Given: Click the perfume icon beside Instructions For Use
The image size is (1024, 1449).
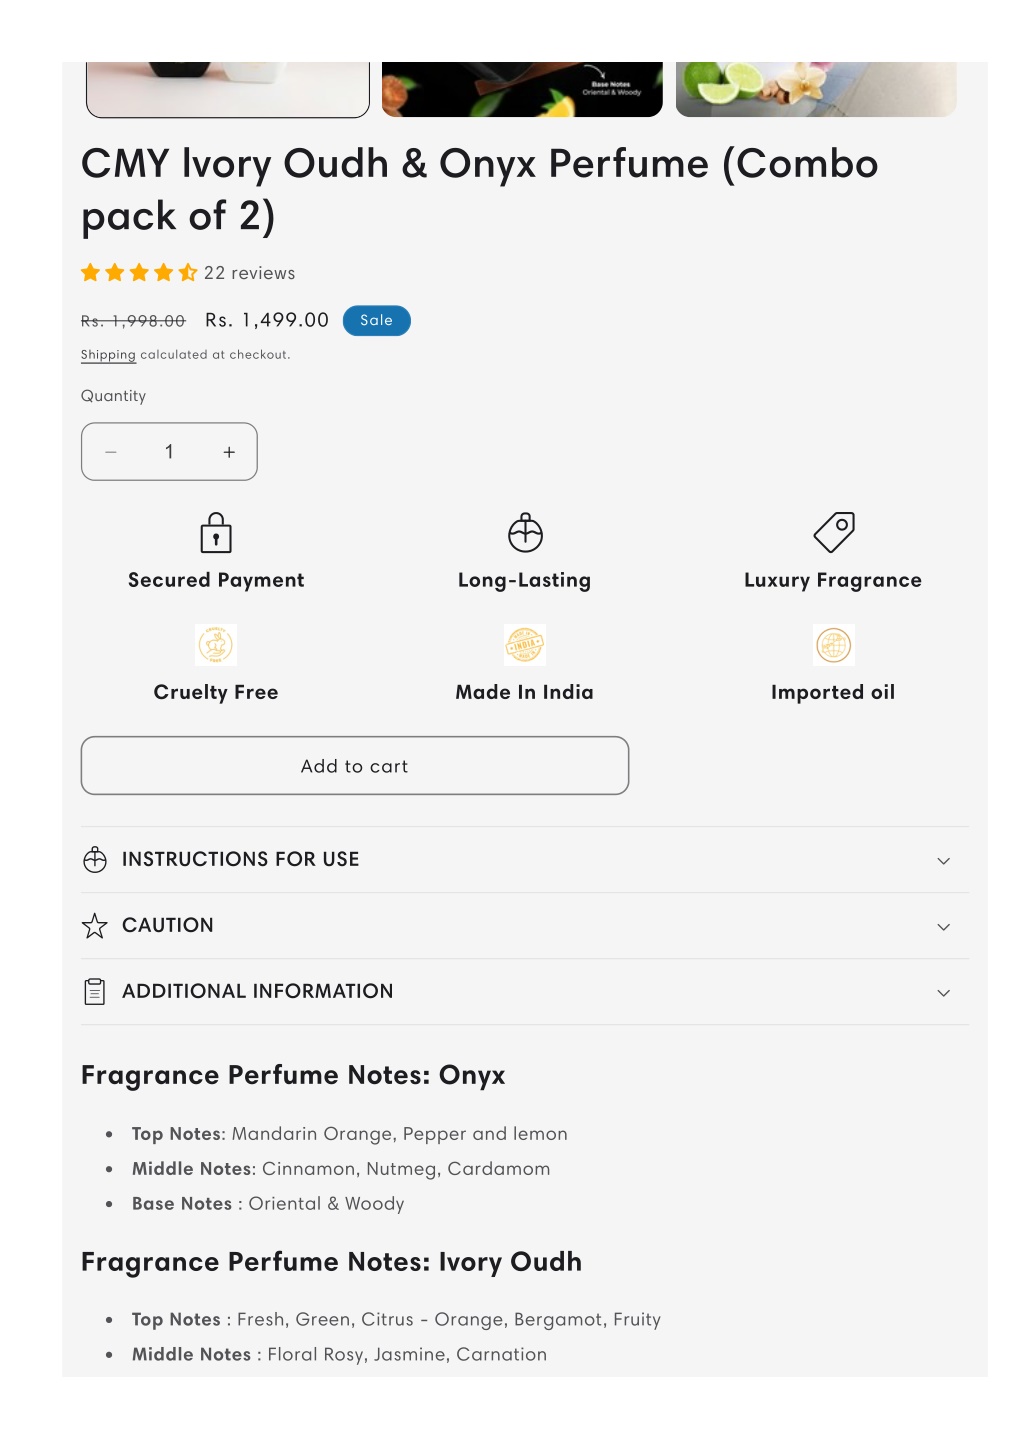Looking at the screenshot, I should coord(95,860).
